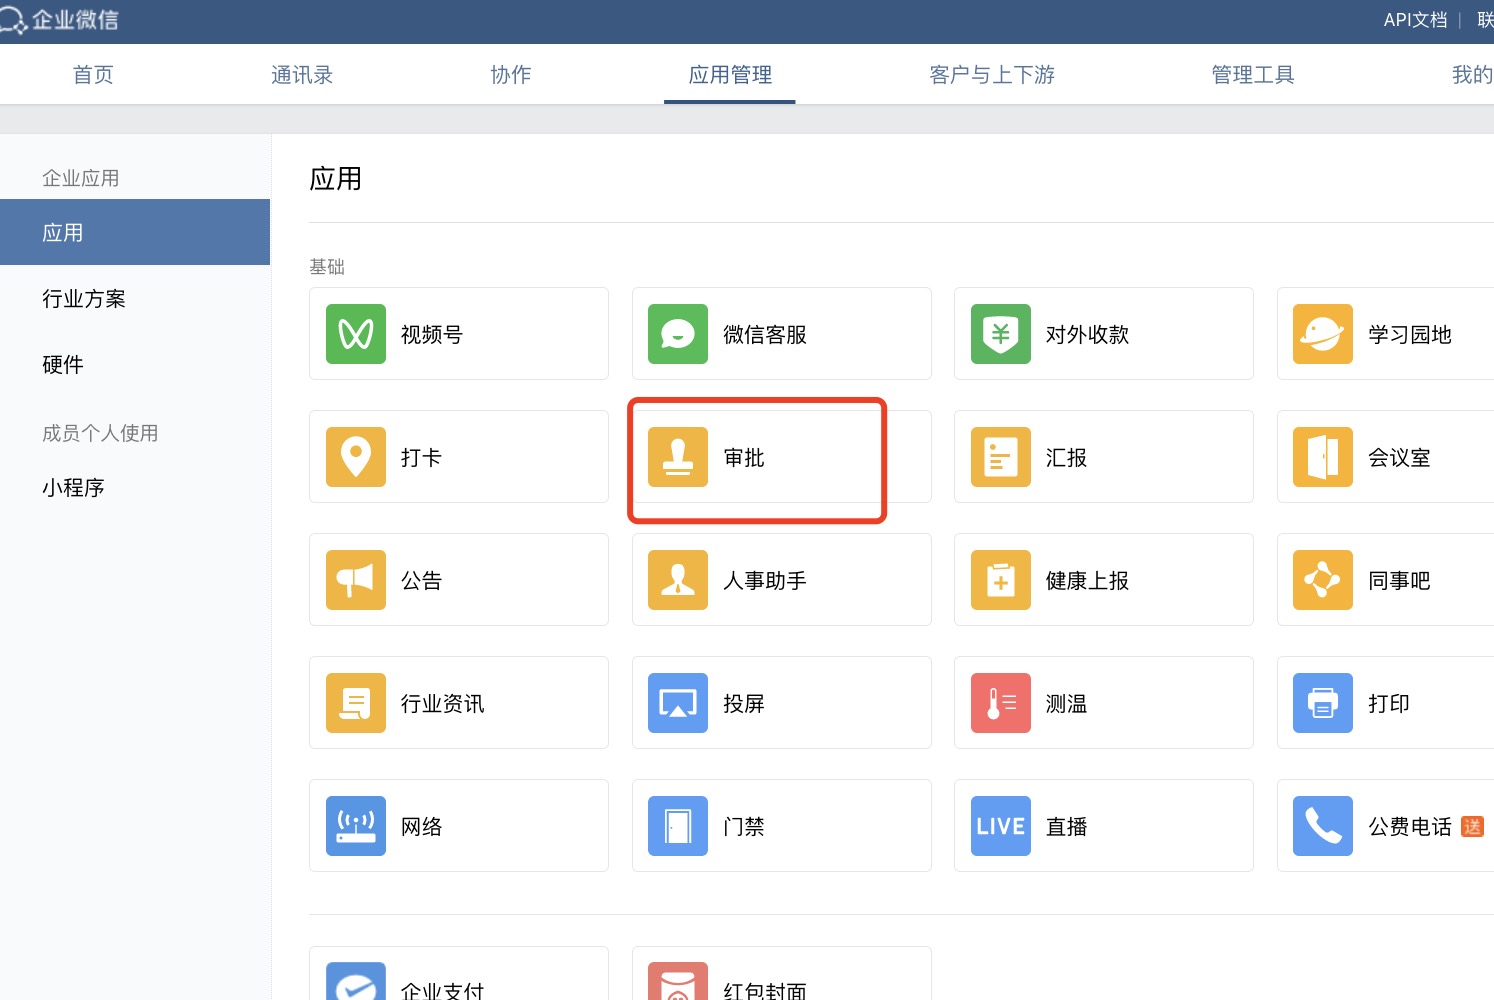This screenshot has height=1000, width=1494.
Task: Open the 直播 LIVE icon
Action: pos(1001,826)
